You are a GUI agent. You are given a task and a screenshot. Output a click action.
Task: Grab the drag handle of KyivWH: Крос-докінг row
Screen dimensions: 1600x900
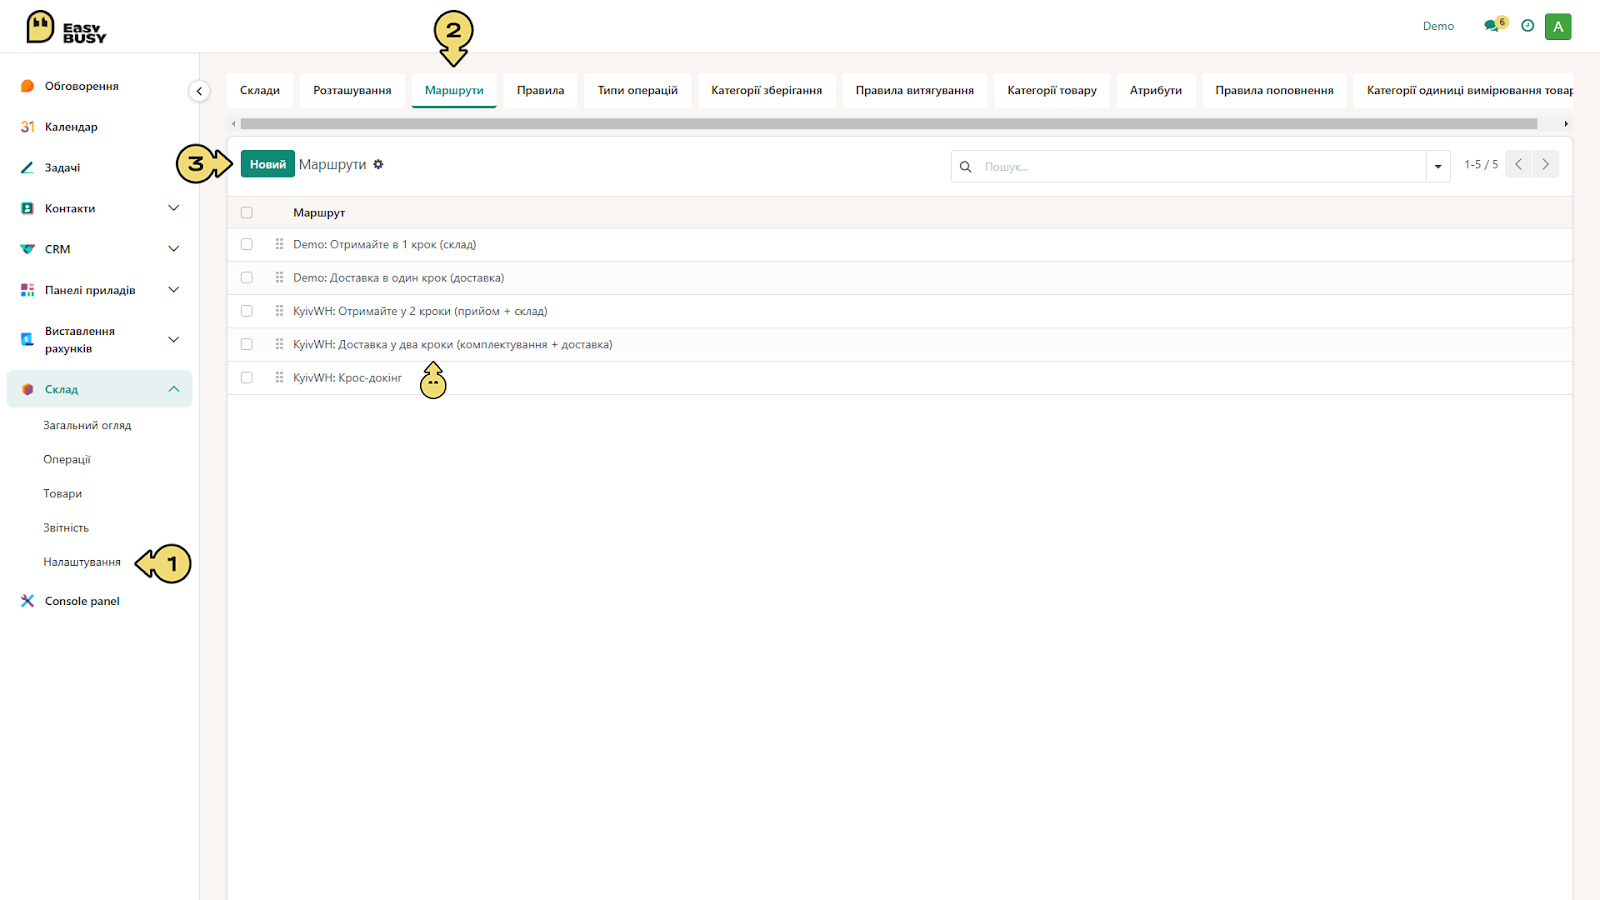coord(279,377)
